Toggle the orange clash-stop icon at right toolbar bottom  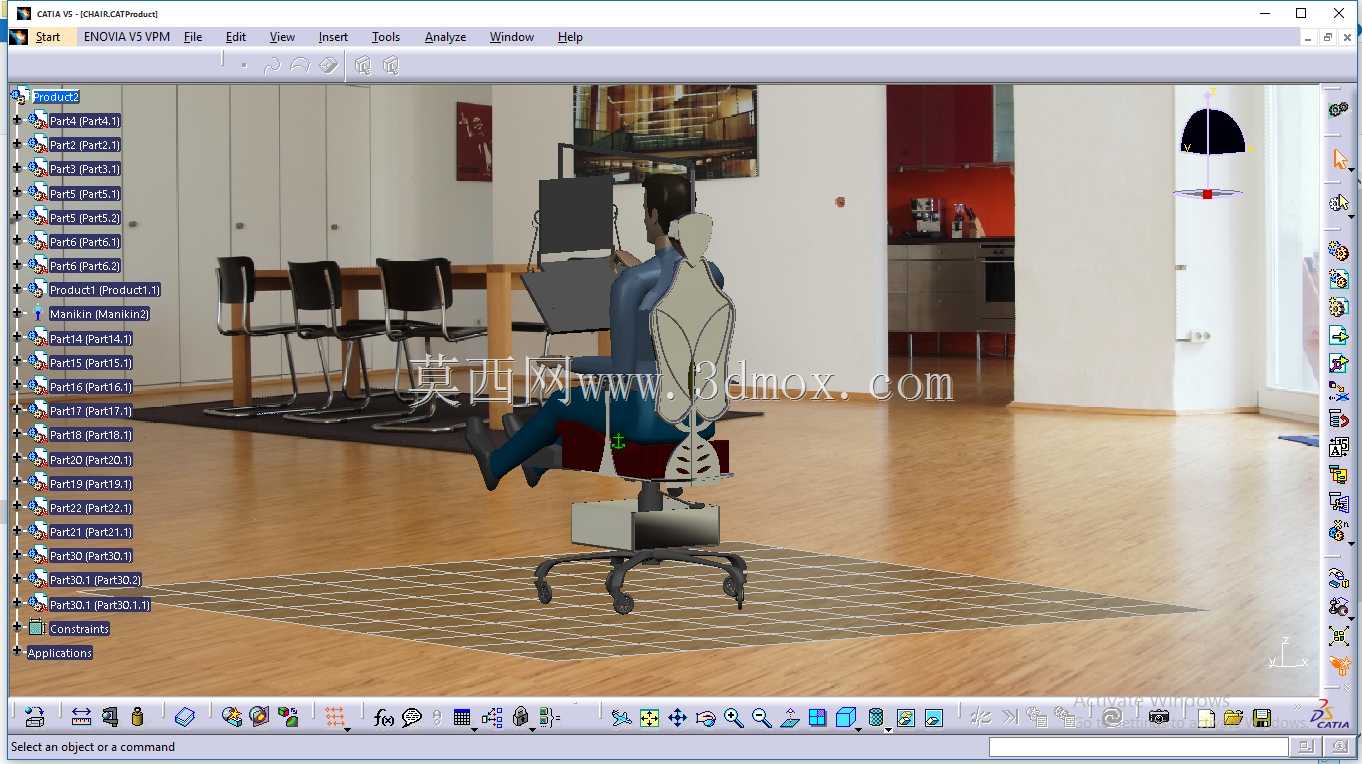1339,665
